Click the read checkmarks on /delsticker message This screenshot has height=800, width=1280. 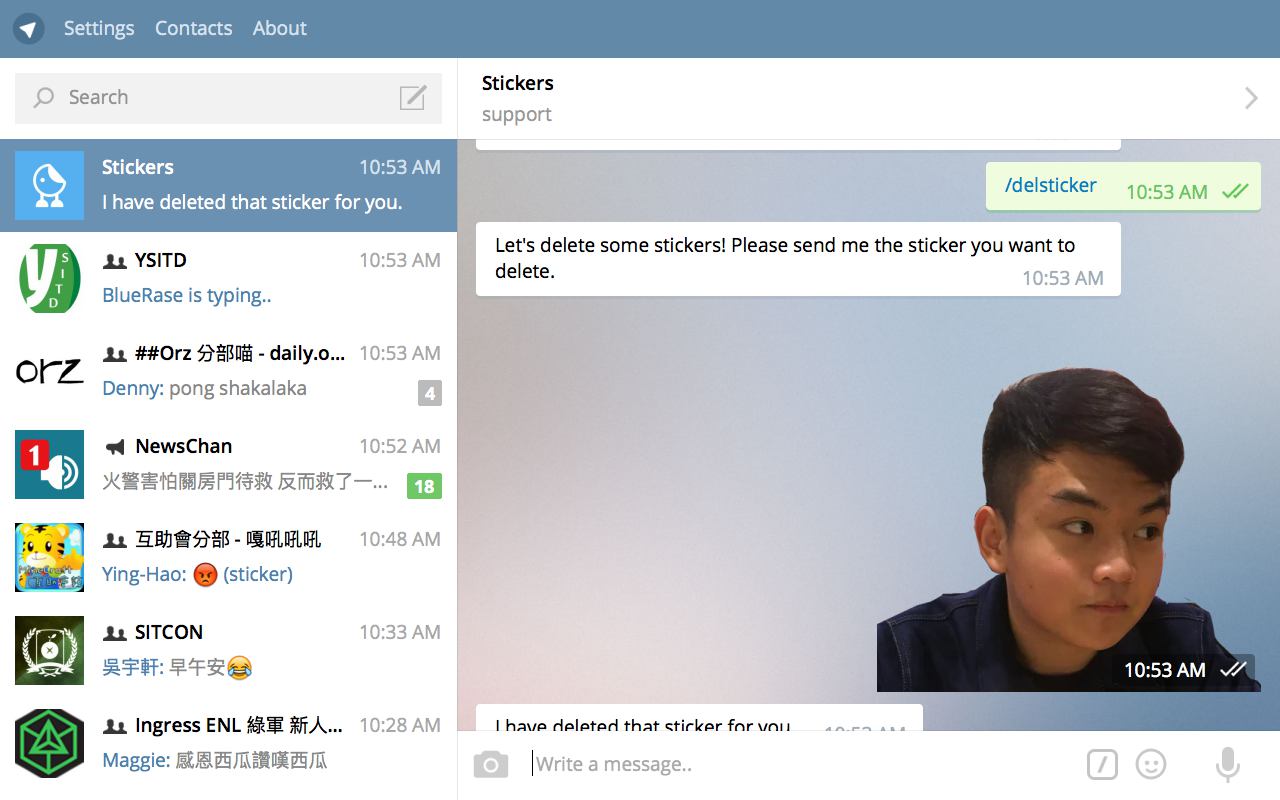point(1236,191)
